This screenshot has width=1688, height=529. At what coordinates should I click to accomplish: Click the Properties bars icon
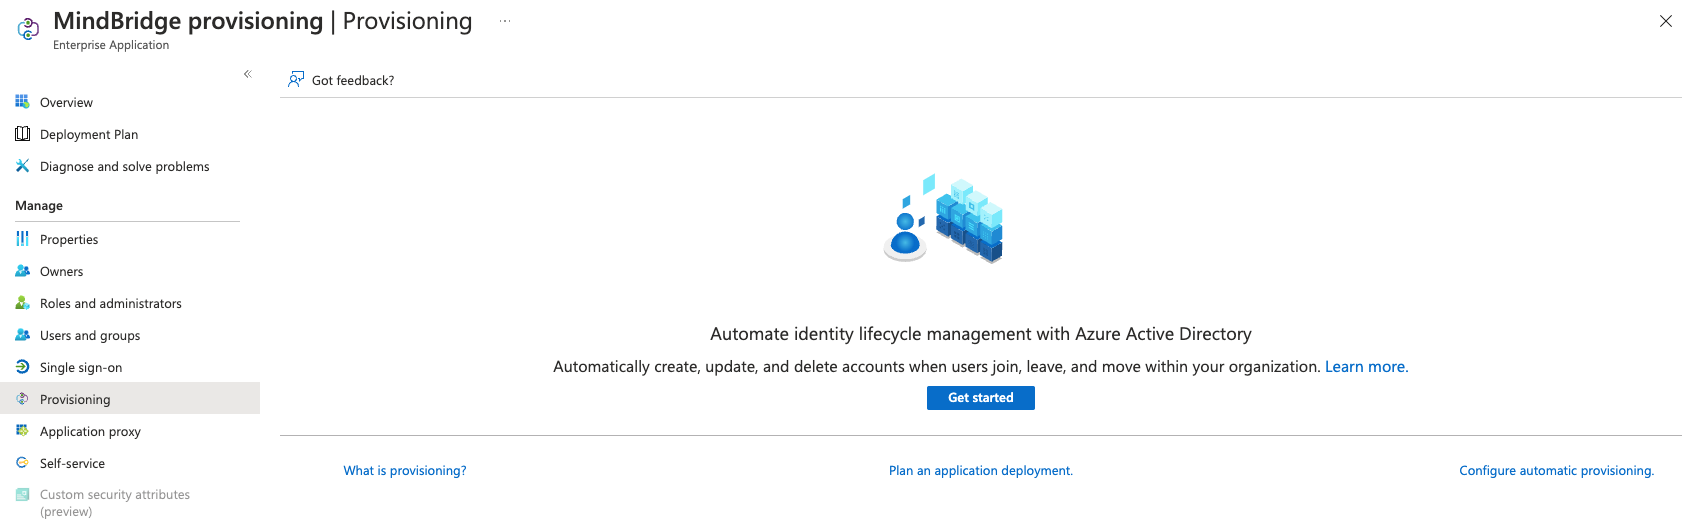[x=22, y=239]
